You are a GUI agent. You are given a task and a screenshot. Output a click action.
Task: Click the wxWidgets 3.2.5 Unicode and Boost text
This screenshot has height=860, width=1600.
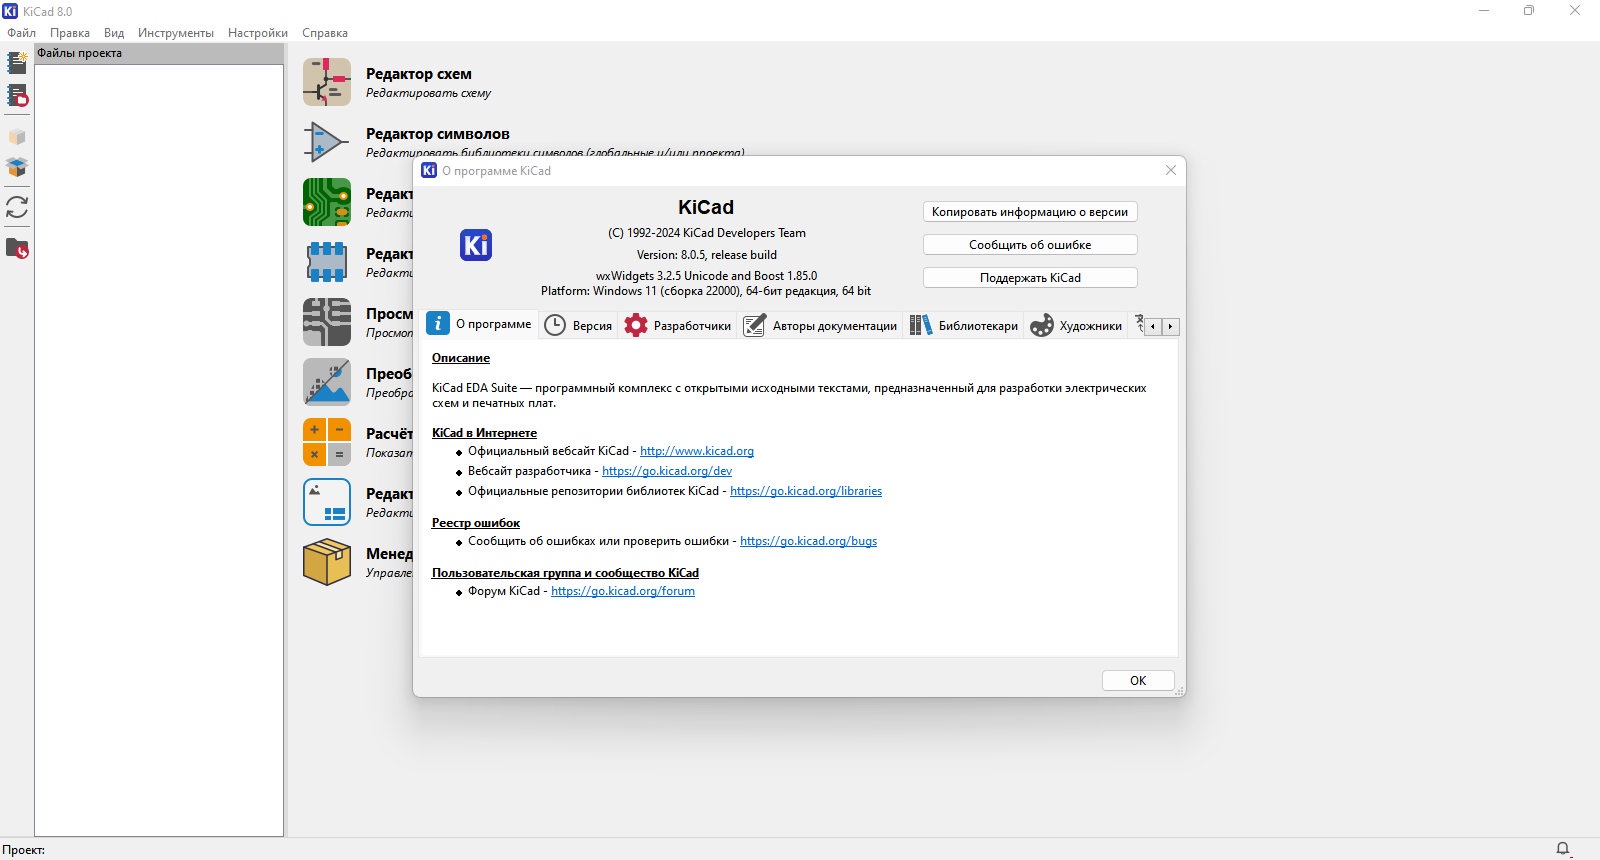tap(707, 276)
